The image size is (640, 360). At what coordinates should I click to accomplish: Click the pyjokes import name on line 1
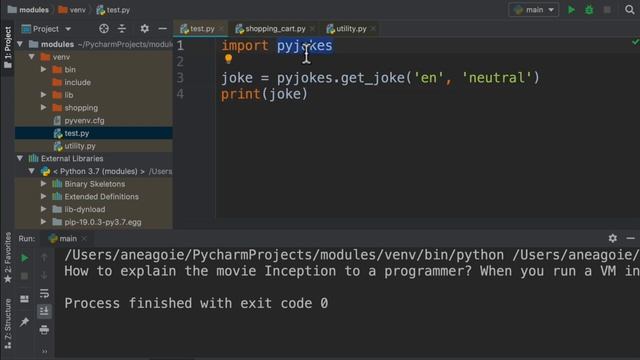coord(304,46)
